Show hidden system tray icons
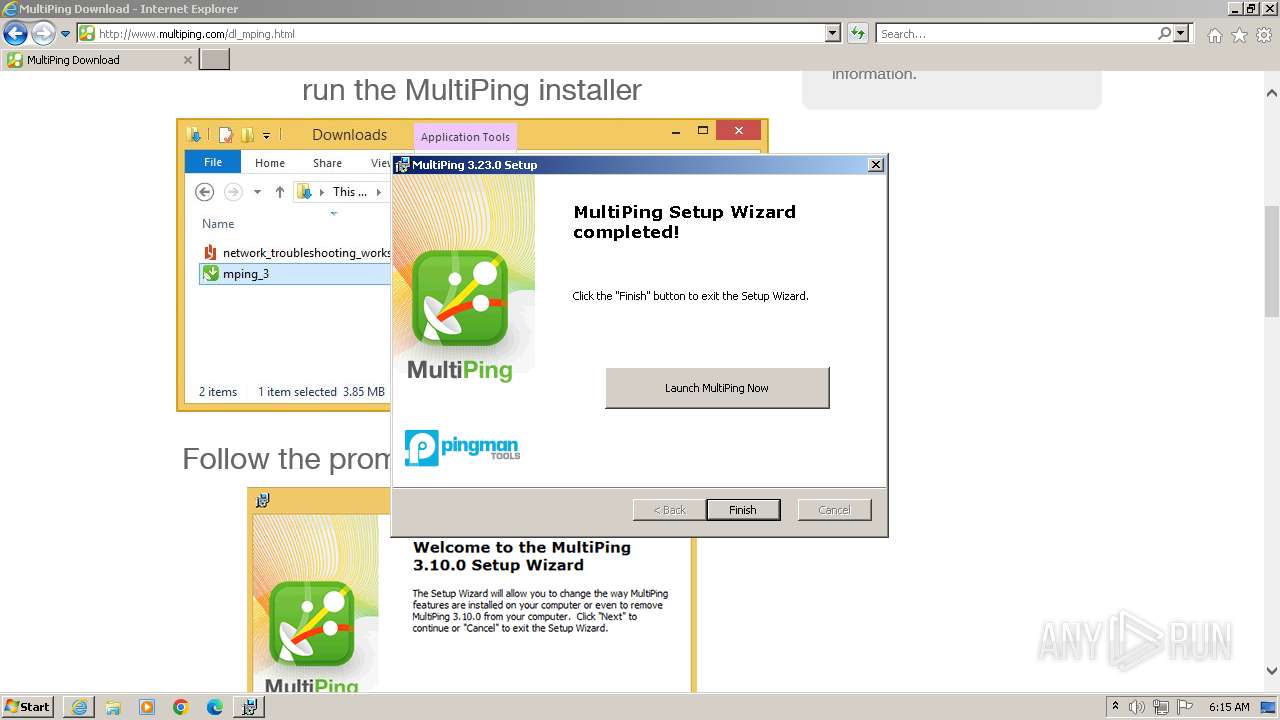The image size is (1280, 720). [x=1115, y=707]
